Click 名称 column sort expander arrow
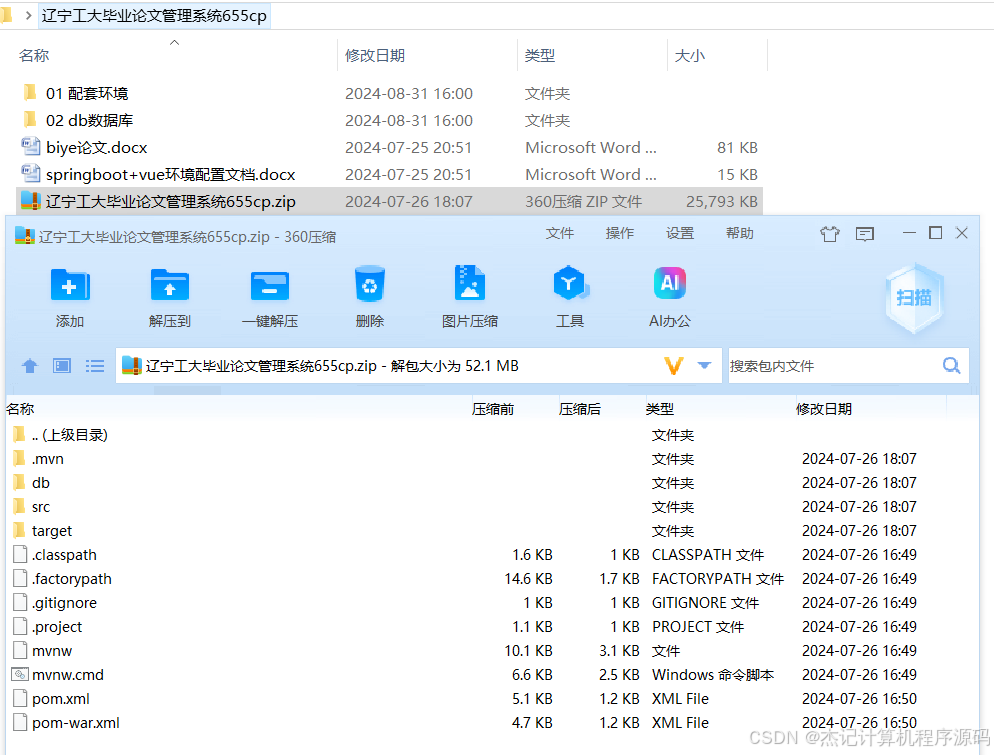 [x=172, y=43]
